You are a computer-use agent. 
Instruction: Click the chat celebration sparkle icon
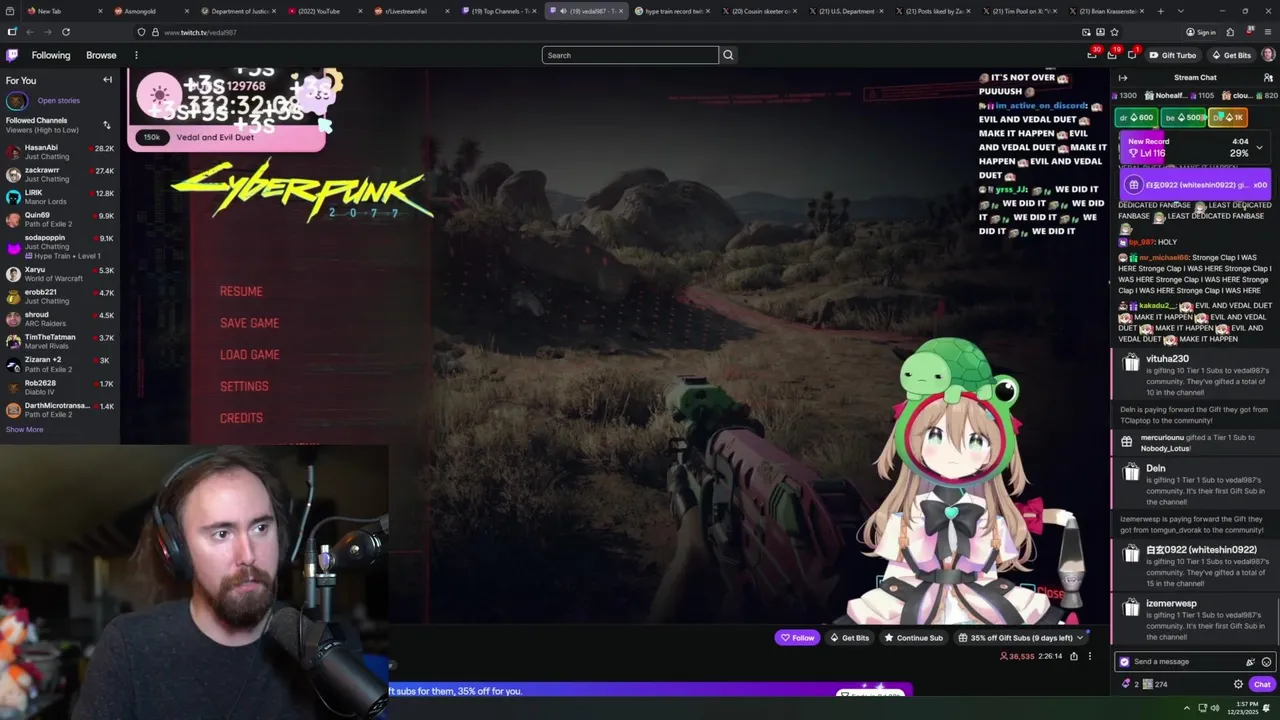(x=1250, y=662)
